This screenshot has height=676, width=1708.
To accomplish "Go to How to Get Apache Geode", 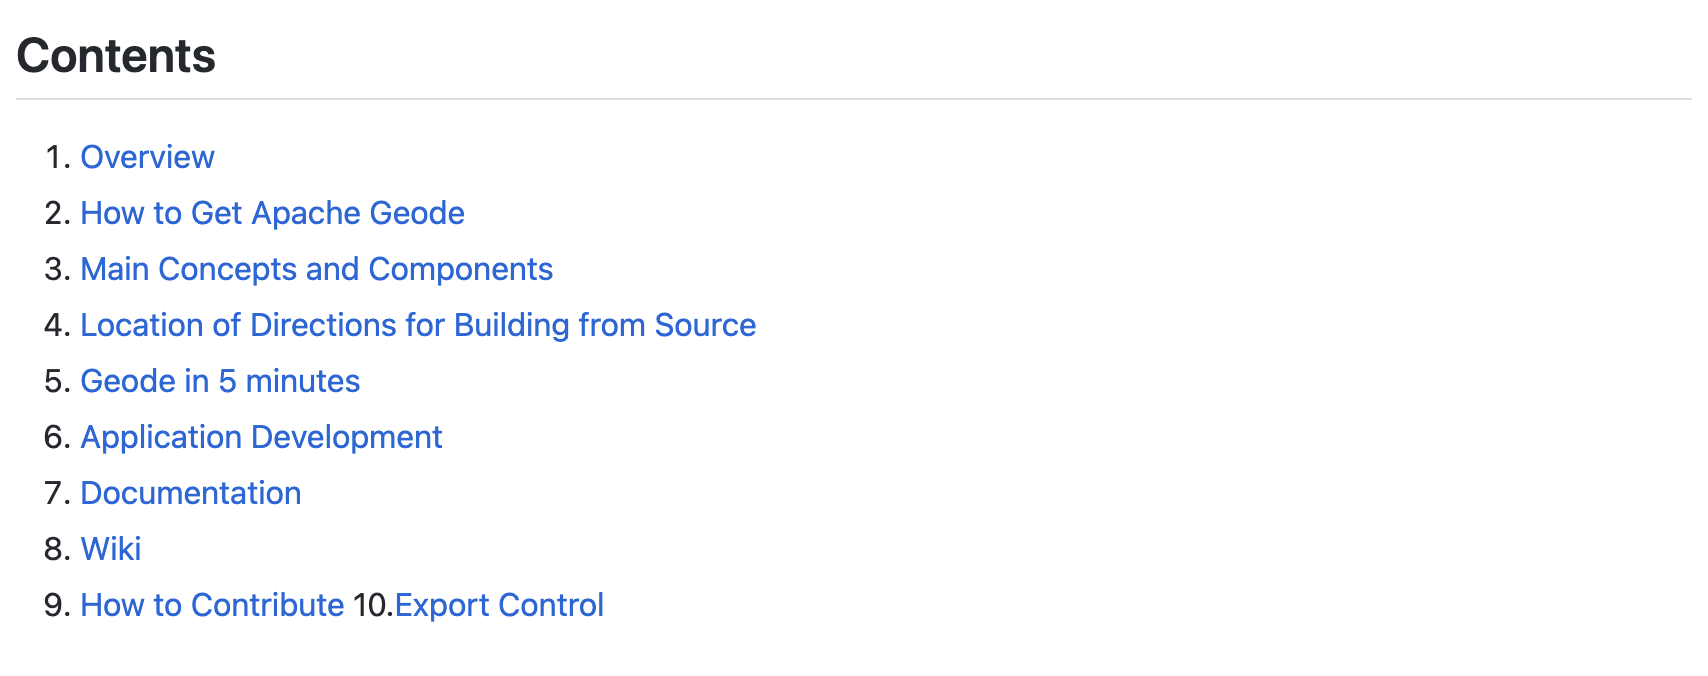I will point(272,213).
